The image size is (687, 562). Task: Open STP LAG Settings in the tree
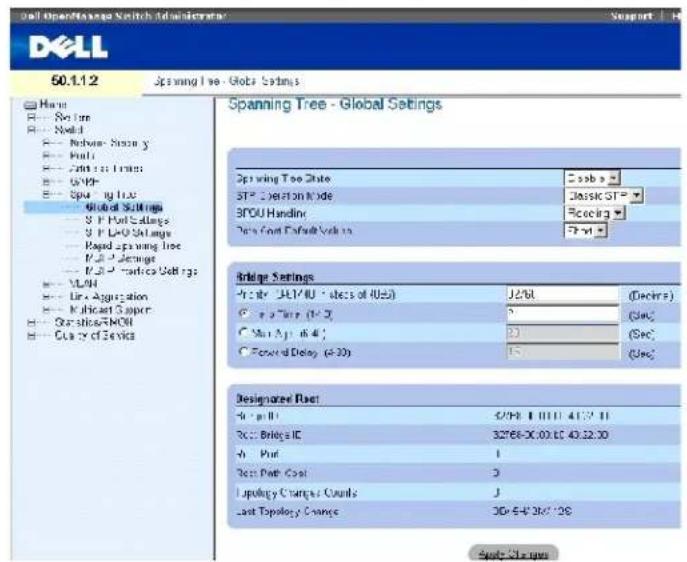pos(128,233)
